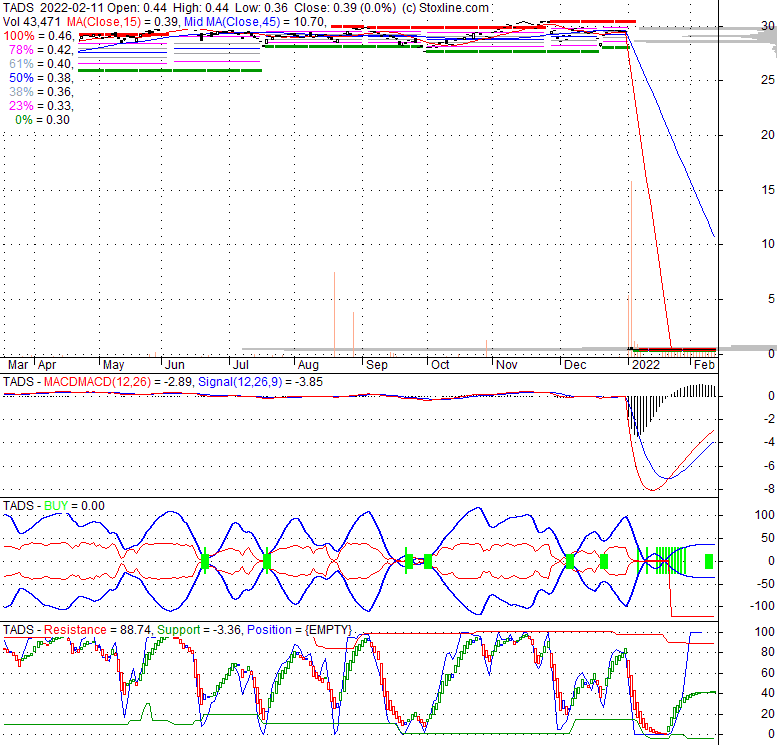Click the price axis value 25
This screenshot has width=778, height=746.
pos(768,80)
